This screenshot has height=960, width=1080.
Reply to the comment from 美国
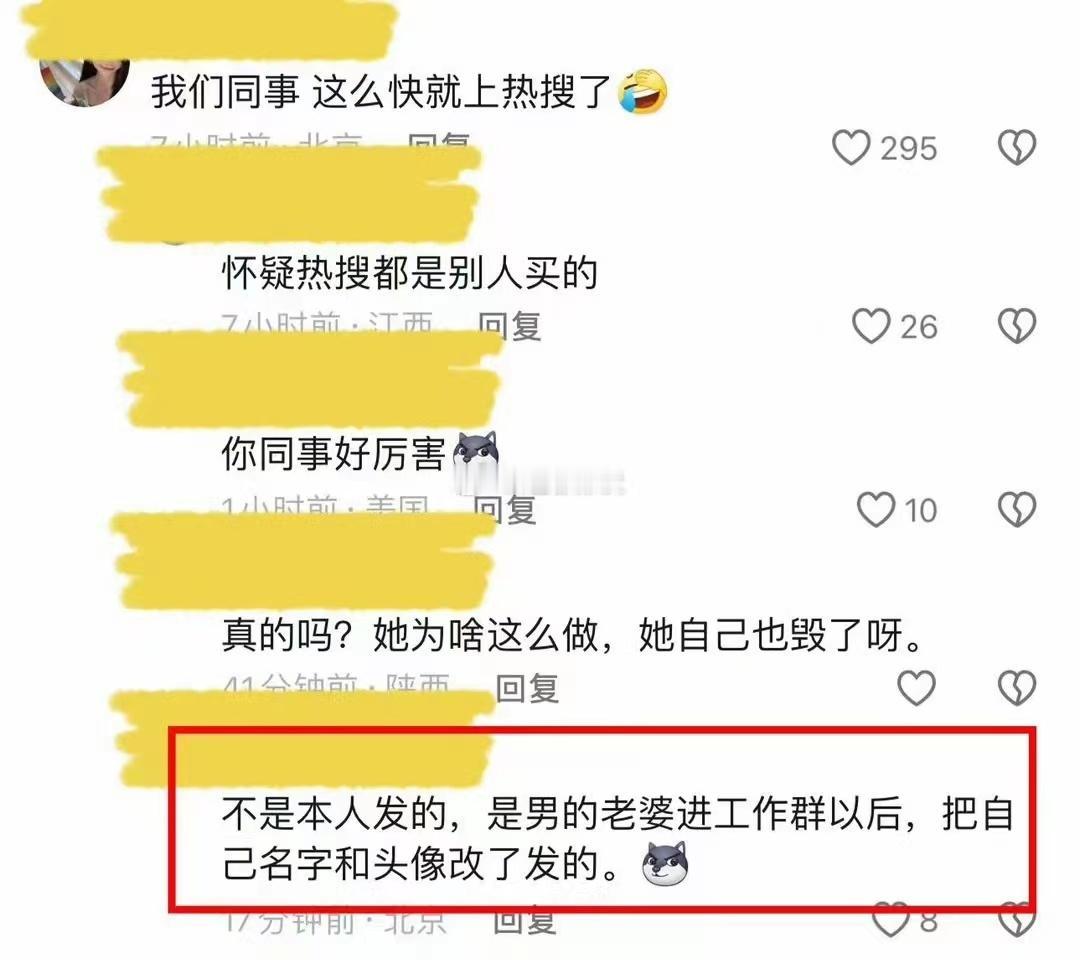[x=505, y=510]
